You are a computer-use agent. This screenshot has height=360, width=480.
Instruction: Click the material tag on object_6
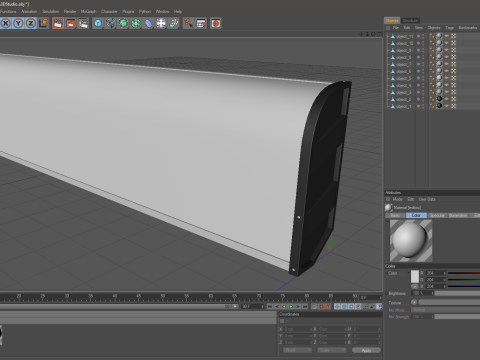pyautogui.click(x=439, y=71)
